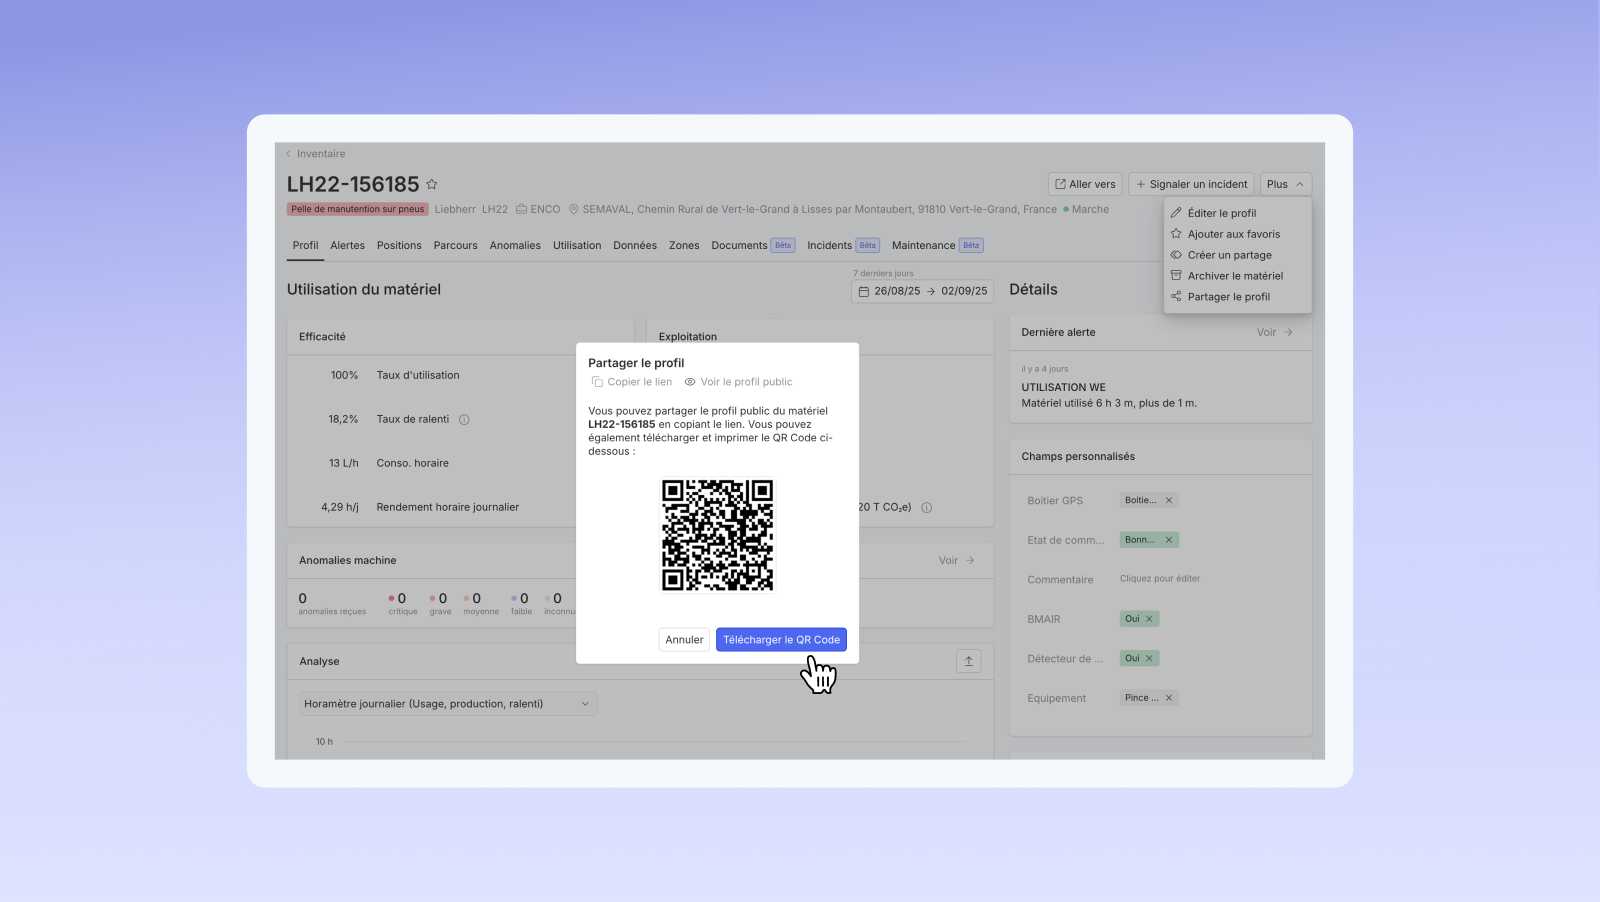This screenshot has width=1600, height=902.
Task: Remove the Equipement Pince tag
Action: (1168, 698)
